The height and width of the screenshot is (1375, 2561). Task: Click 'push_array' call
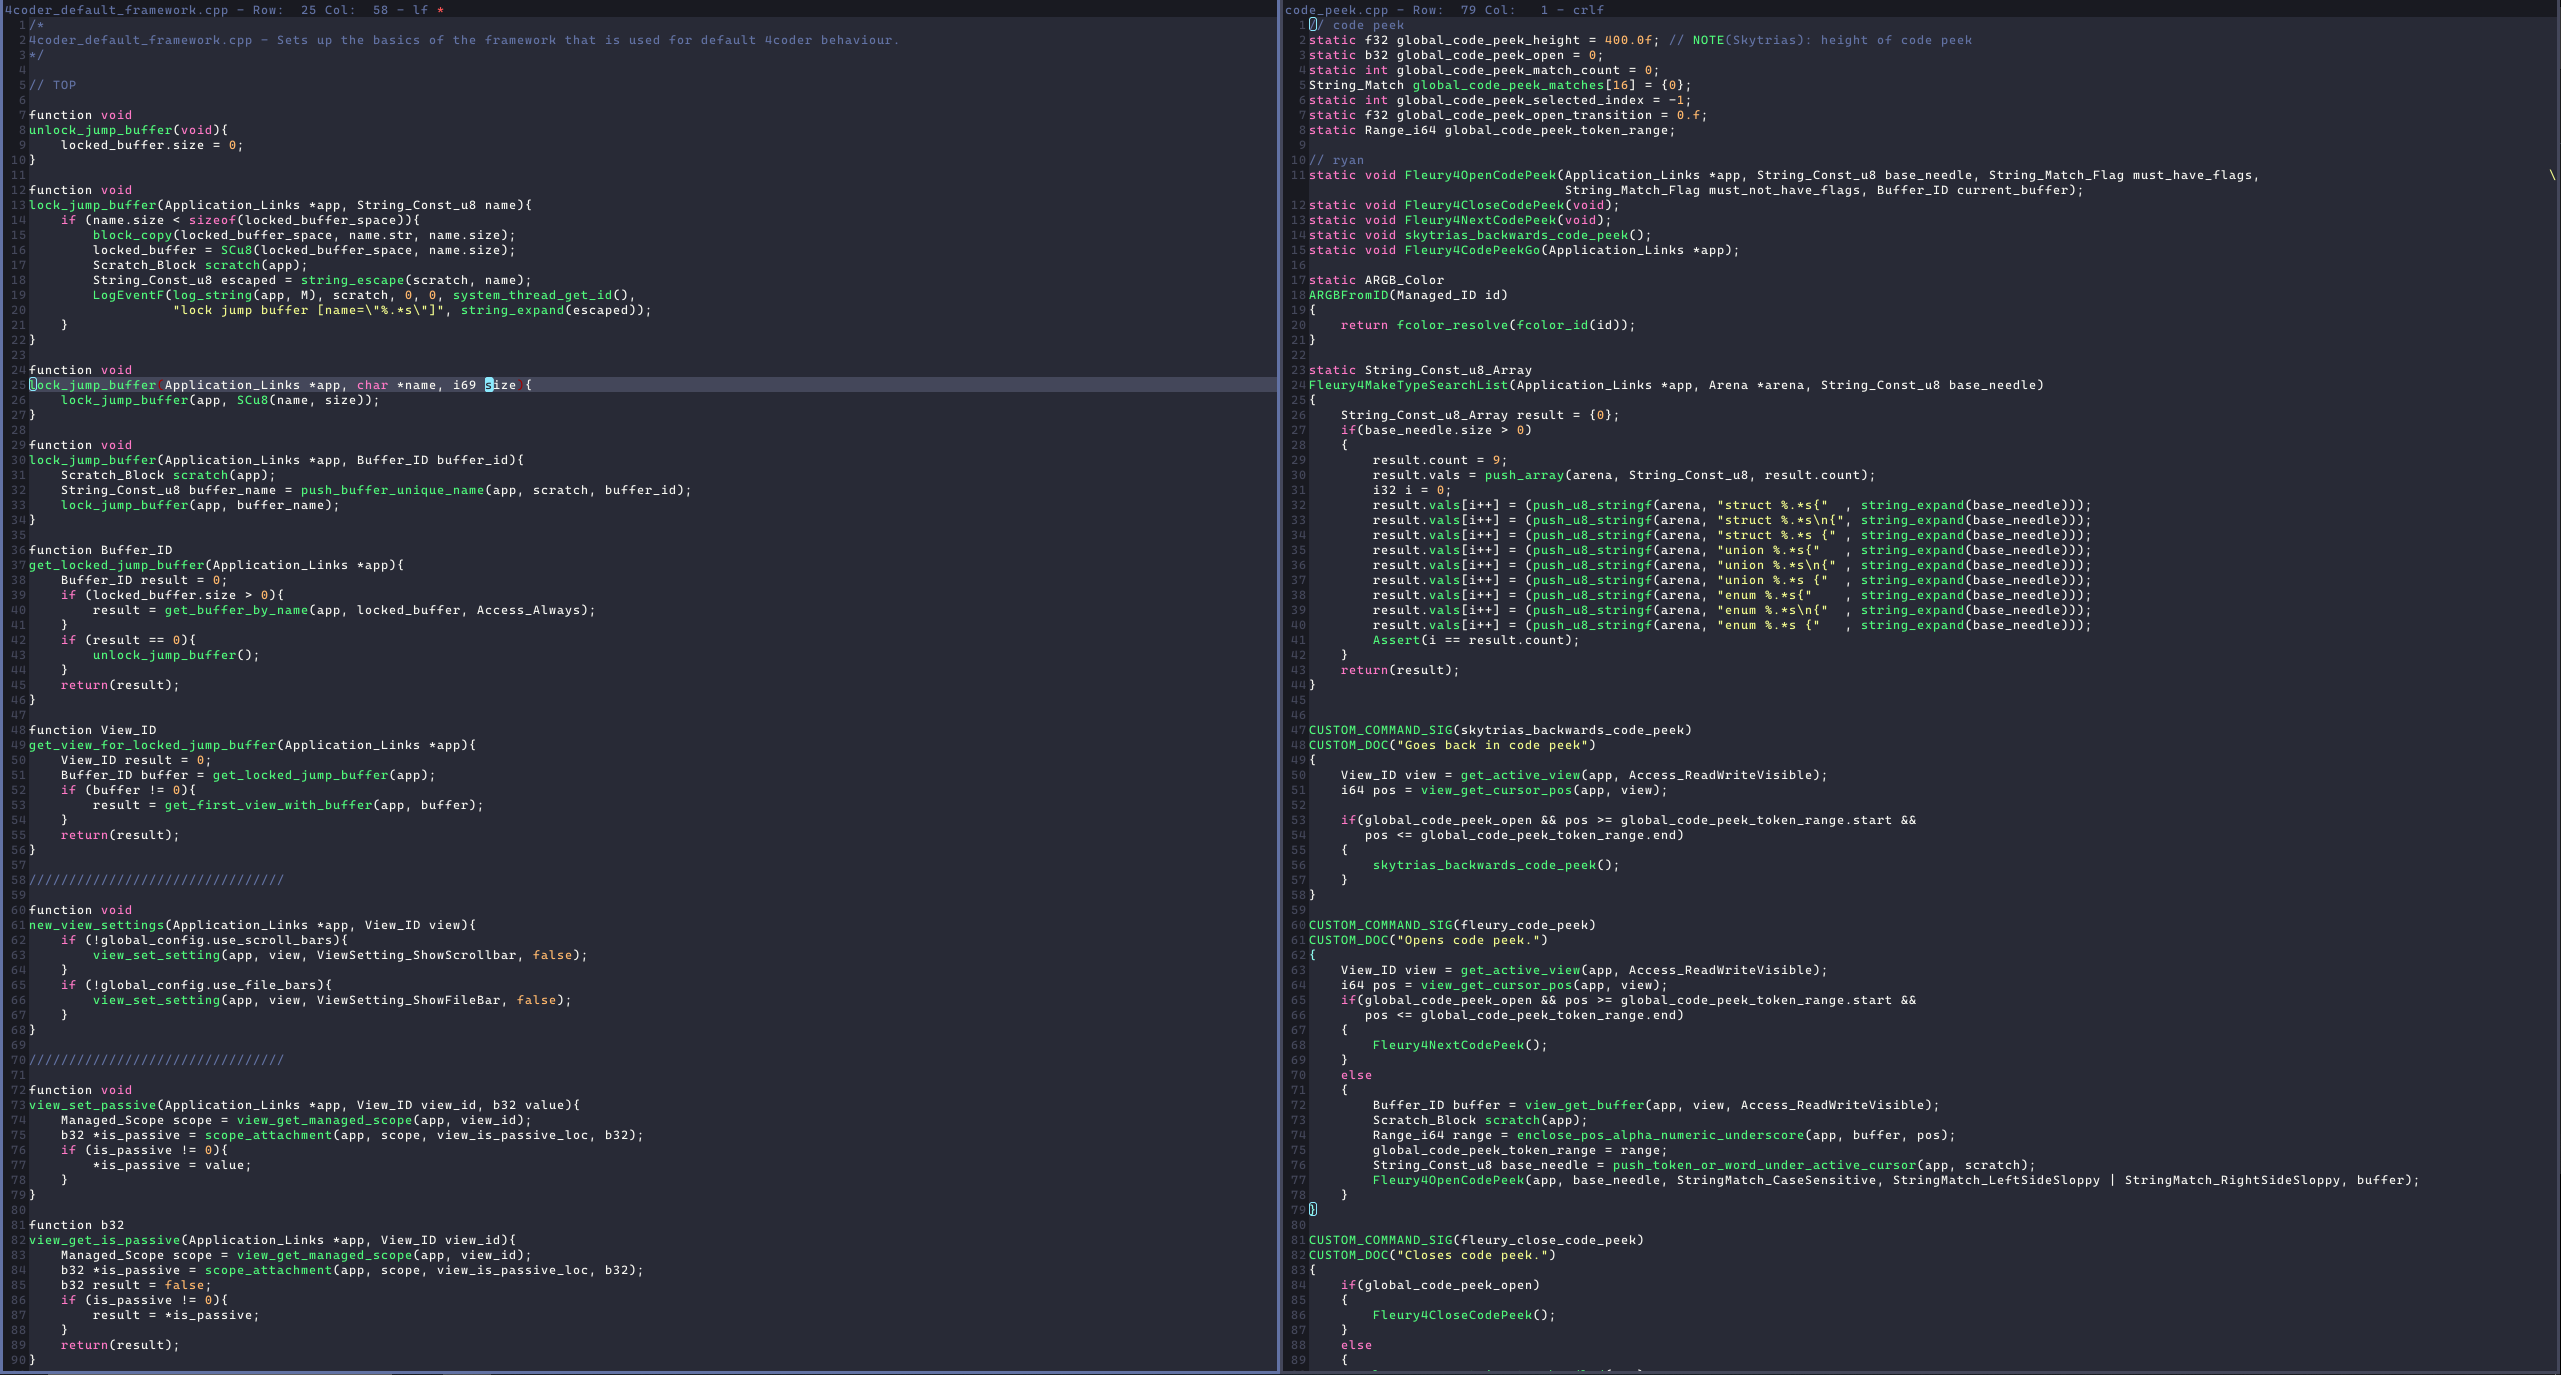point(1525,475)
